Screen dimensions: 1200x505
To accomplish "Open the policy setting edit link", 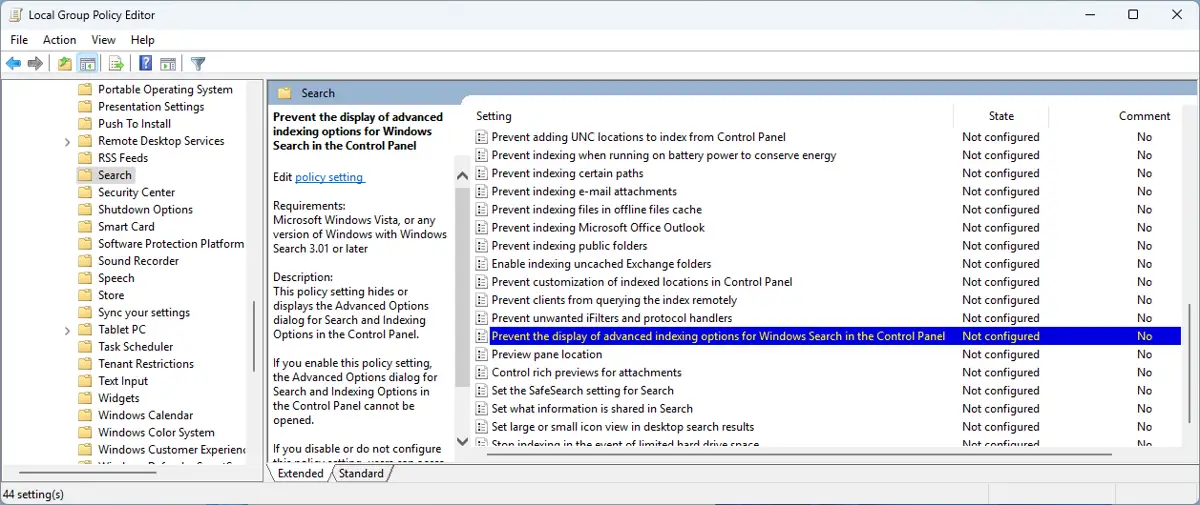I will click(x=329, y=177).
